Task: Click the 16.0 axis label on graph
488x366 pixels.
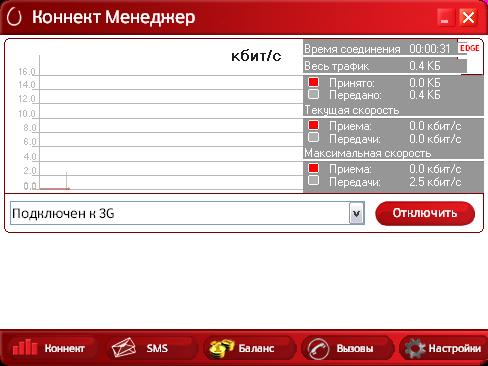Action: click(x=27, y=72)
